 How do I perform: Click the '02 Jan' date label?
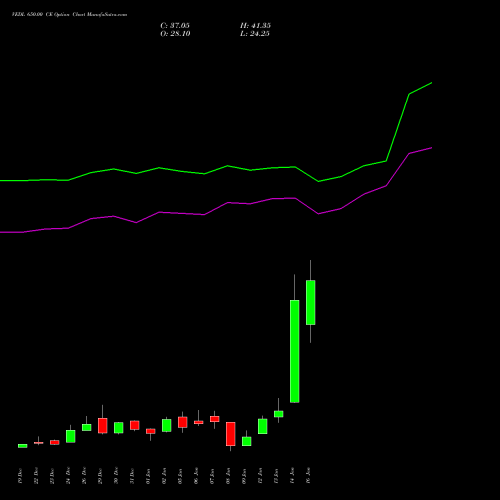tap(164, 476)
